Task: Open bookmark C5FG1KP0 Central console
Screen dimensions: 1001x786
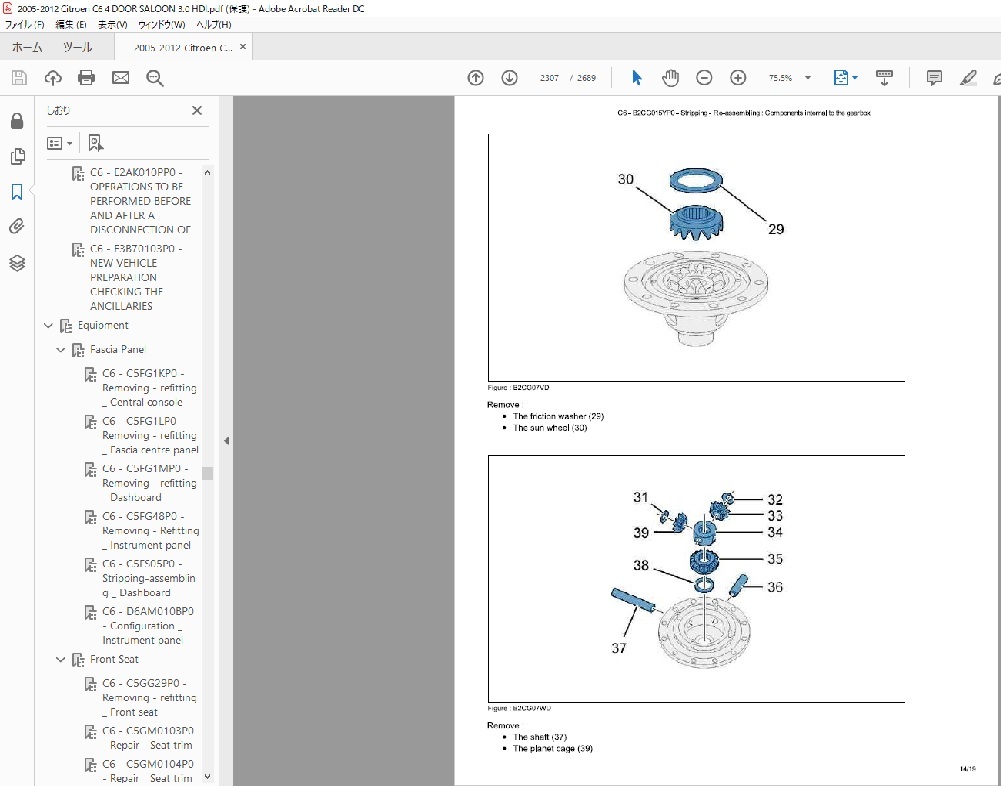Action: point(149,388)
